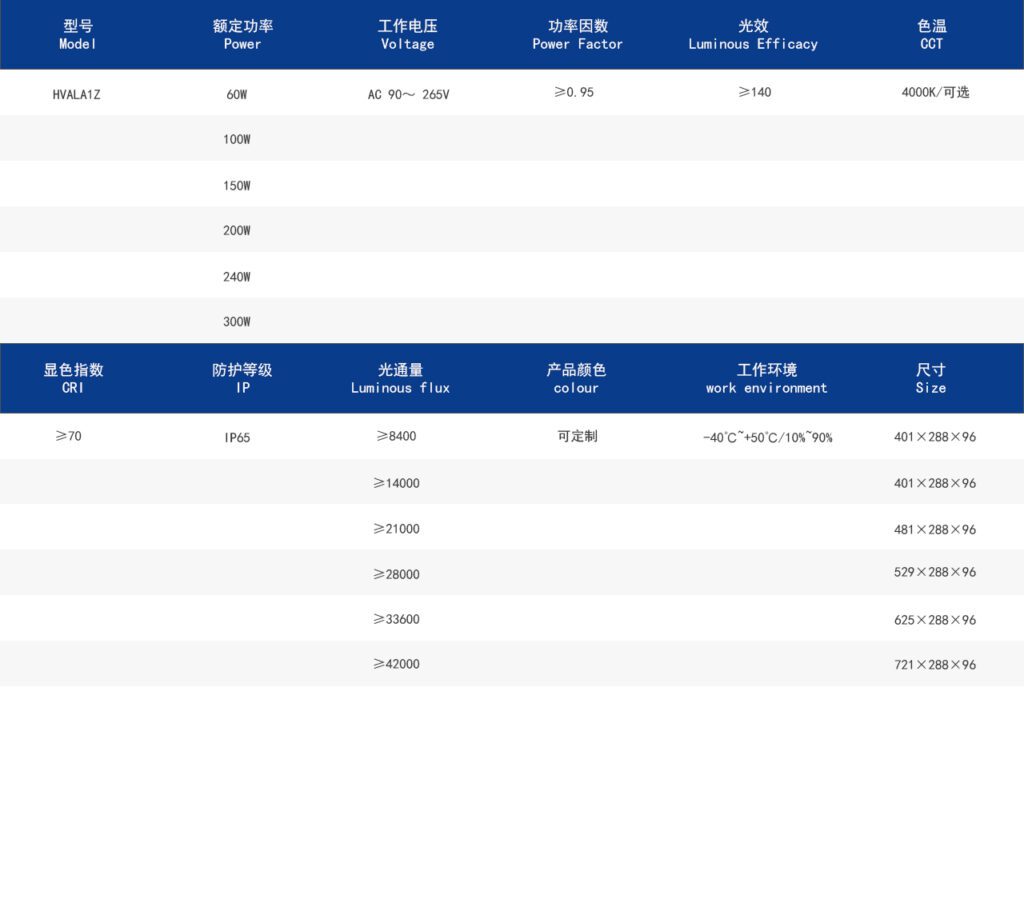Select the HVALA1Z model cell
Image resolution: width=1024 pixels, height=907 pixels.
click(76, 95)
